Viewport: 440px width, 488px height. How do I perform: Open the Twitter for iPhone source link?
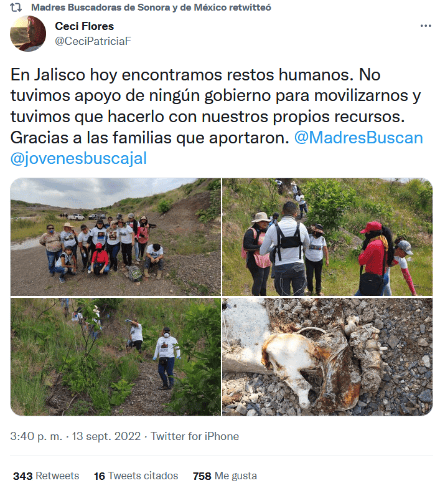[x=195, y=436]
